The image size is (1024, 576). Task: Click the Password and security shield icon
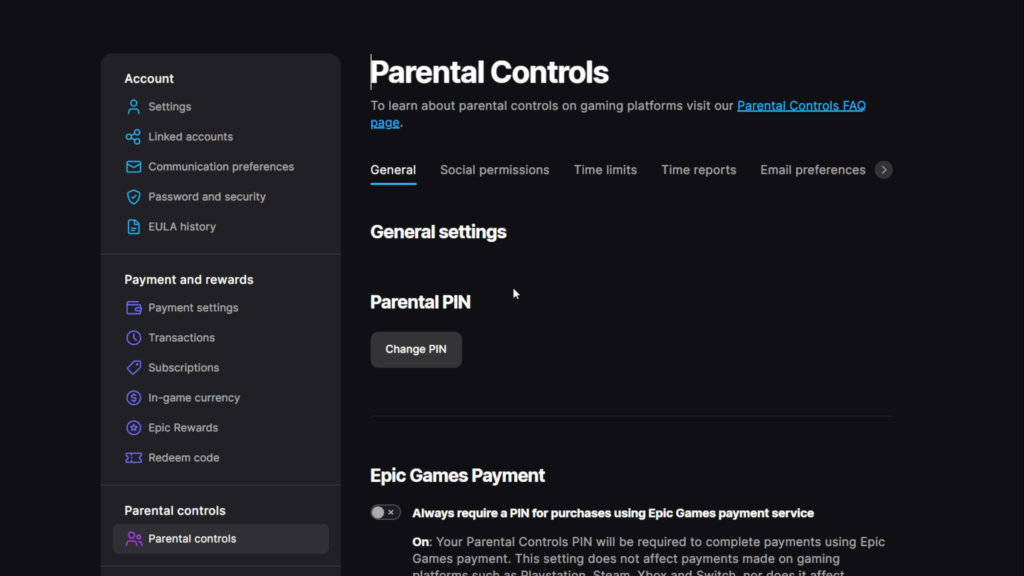(133, 197)
